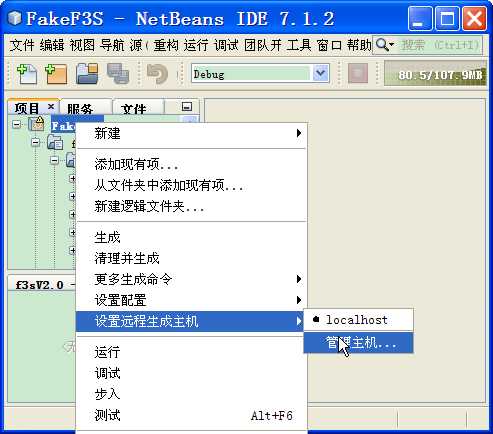Click into the search Ctrl+I field

click(x=439, y=45)
